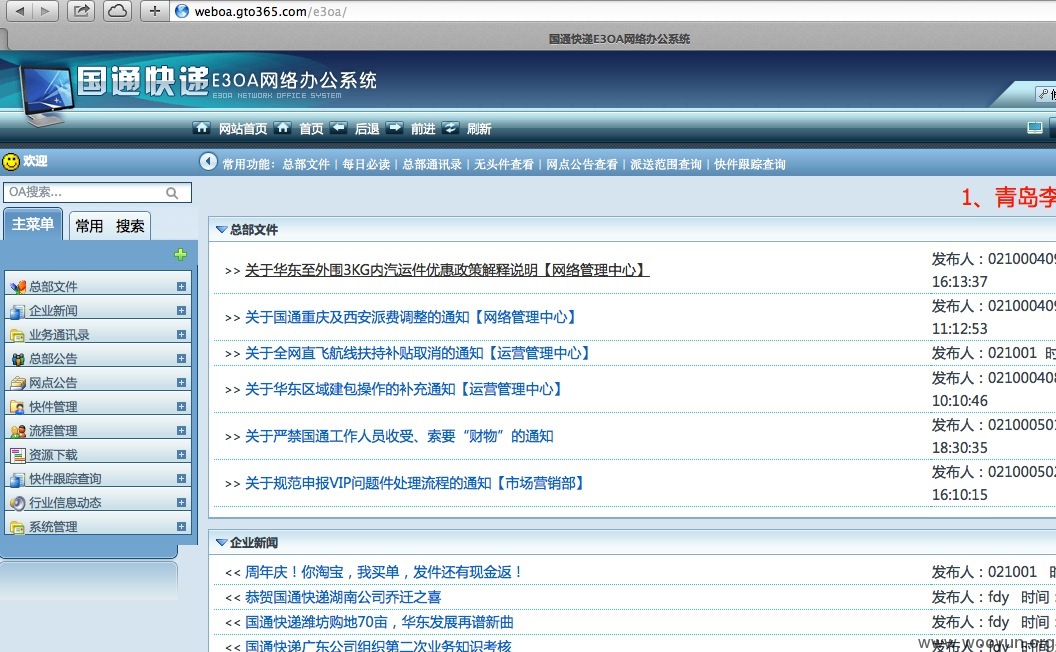
Task: Open 无头件查看 in quick functions bar
Action: pos(504,164)
